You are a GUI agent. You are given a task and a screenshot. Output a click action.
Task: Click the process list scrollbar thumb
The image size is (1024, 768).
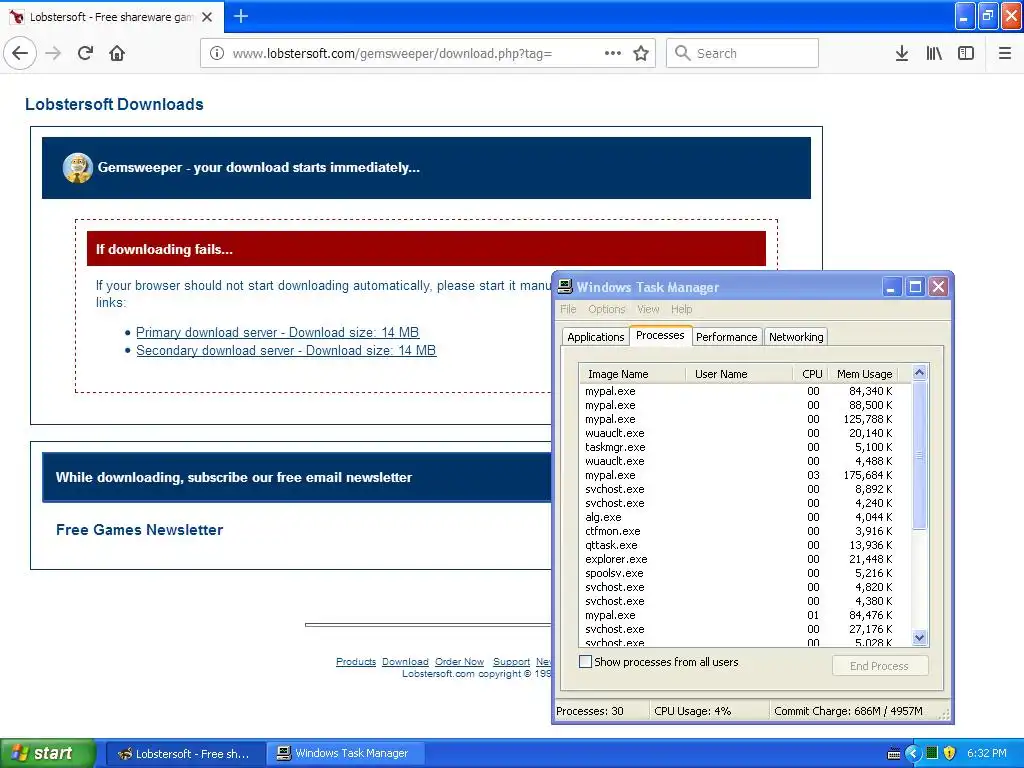coord(920,455)
